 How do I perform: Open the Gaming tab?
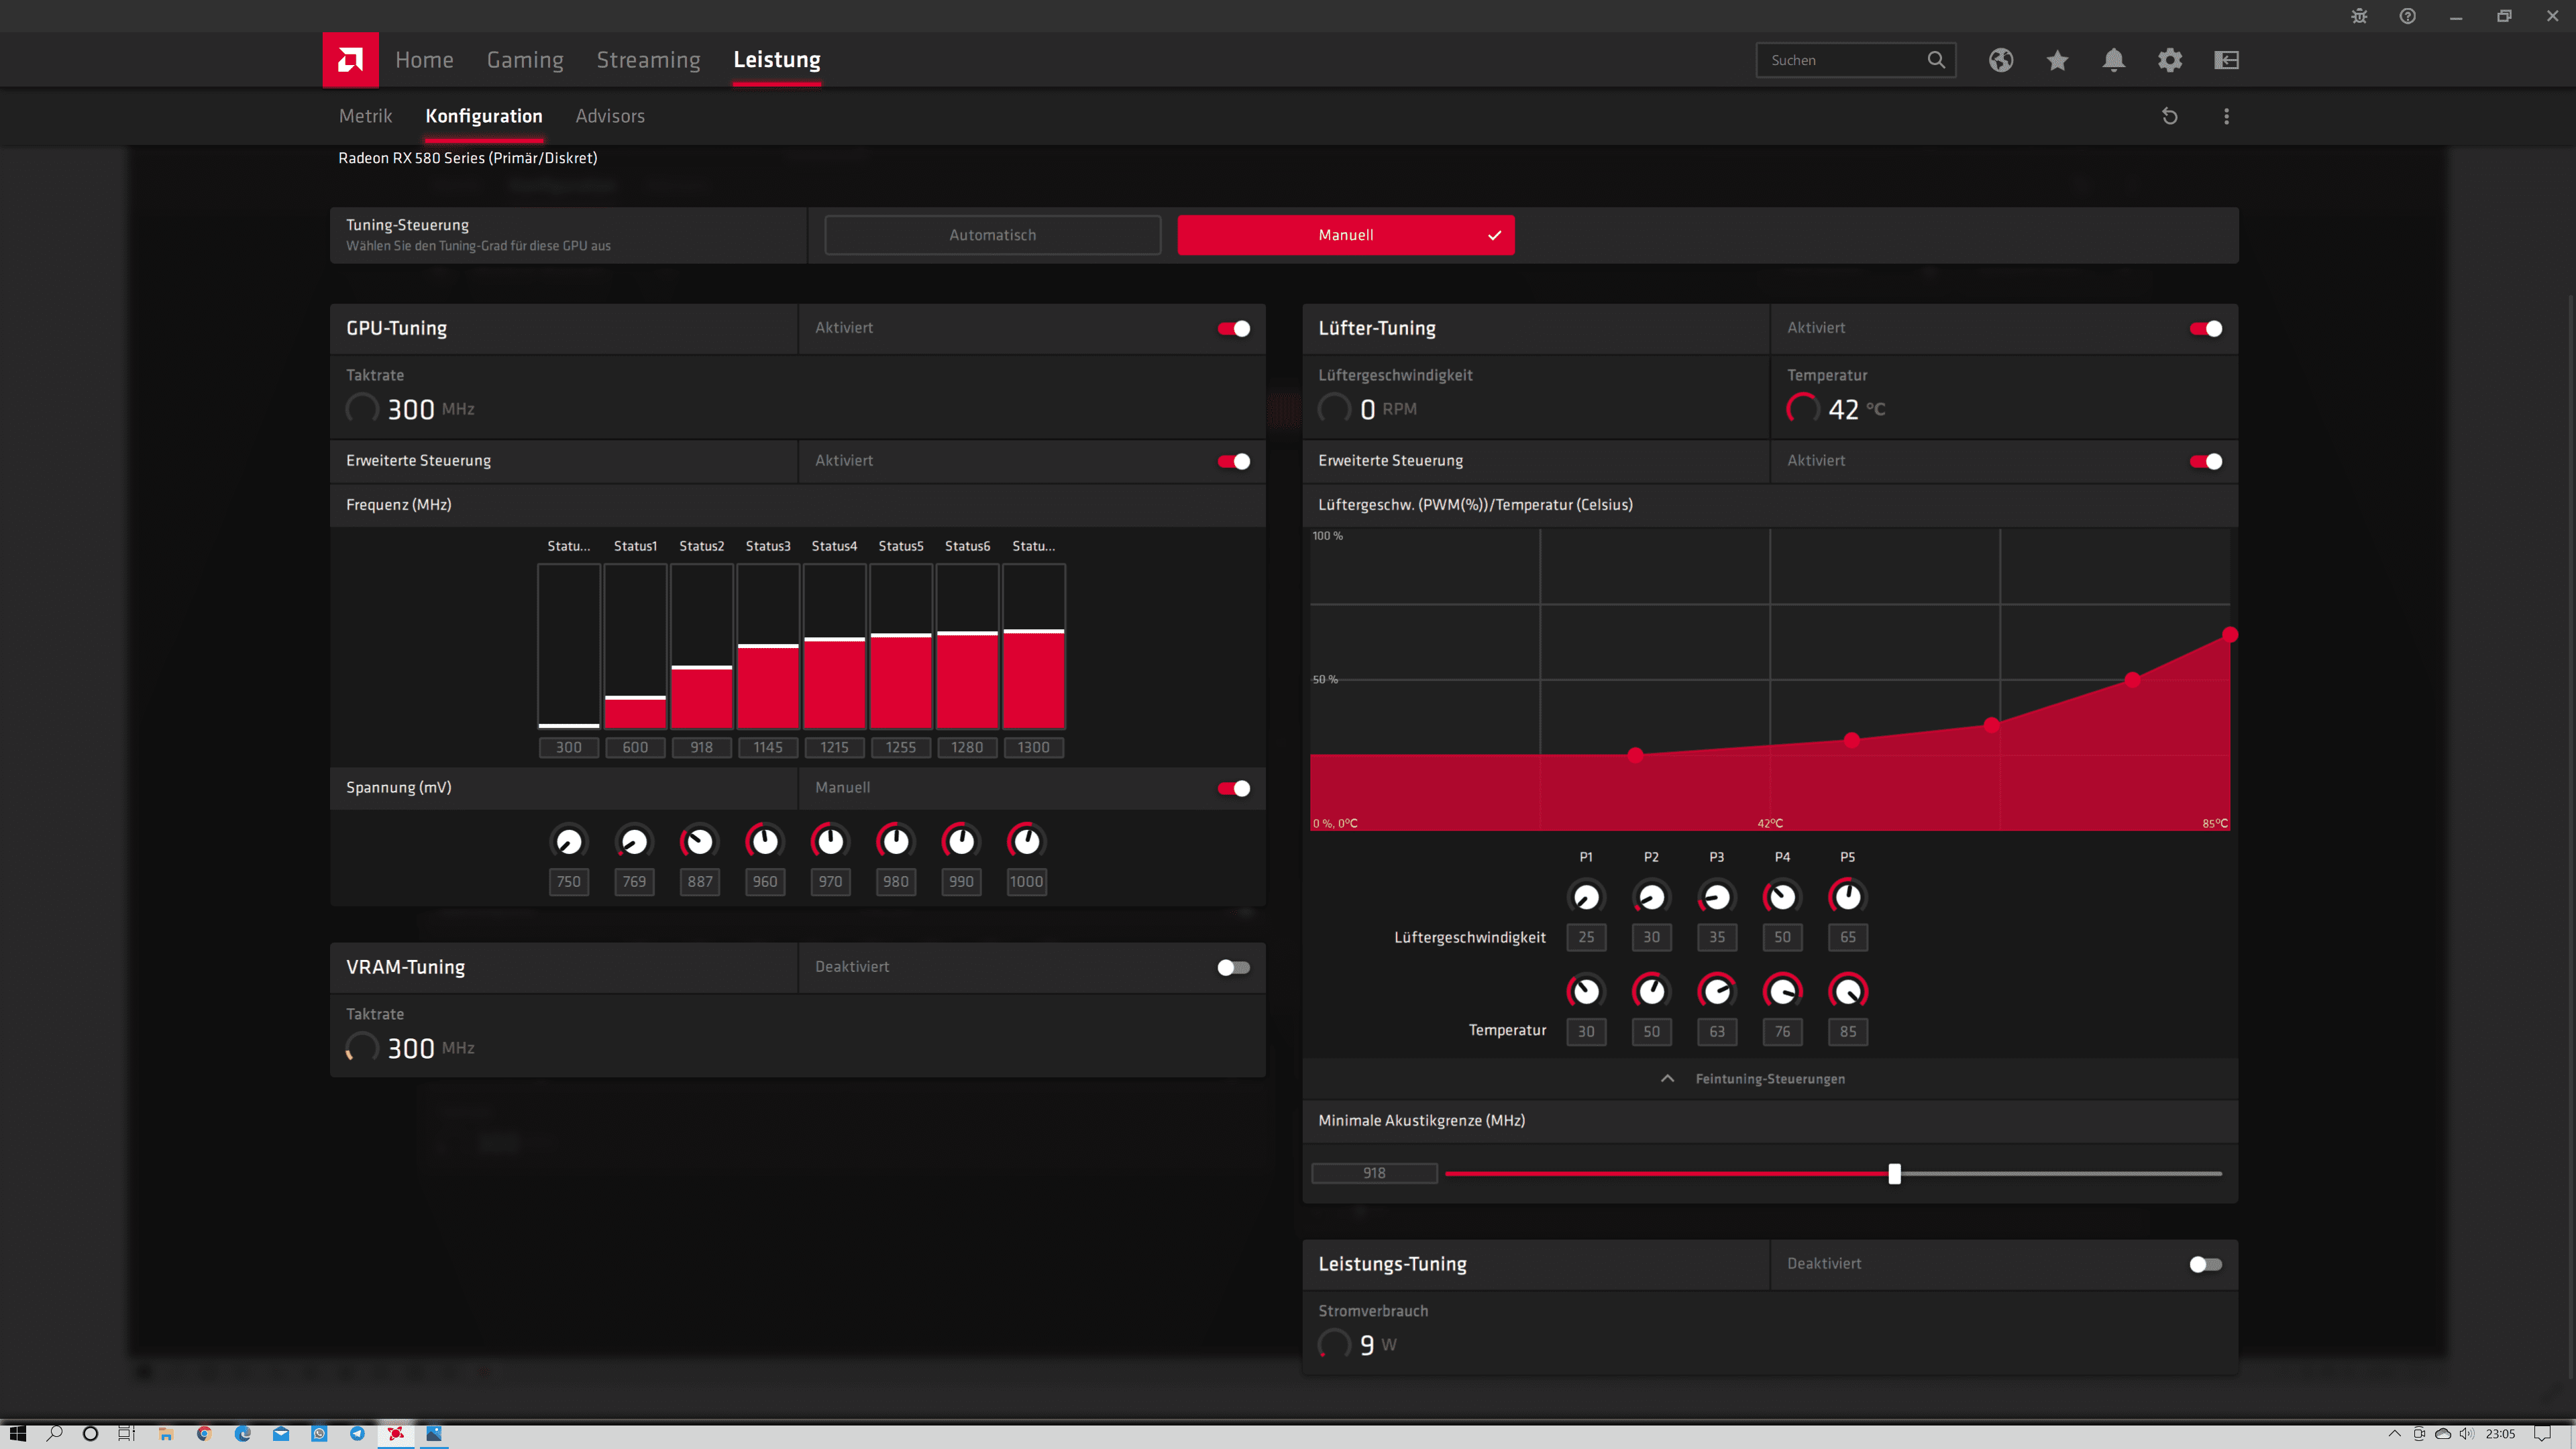coord(525,60)
